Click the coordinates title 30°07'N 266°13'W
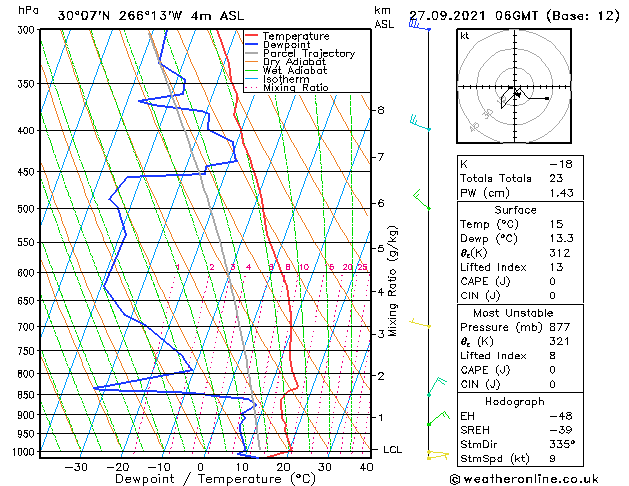629x486 pixels. tap(120, 16)
